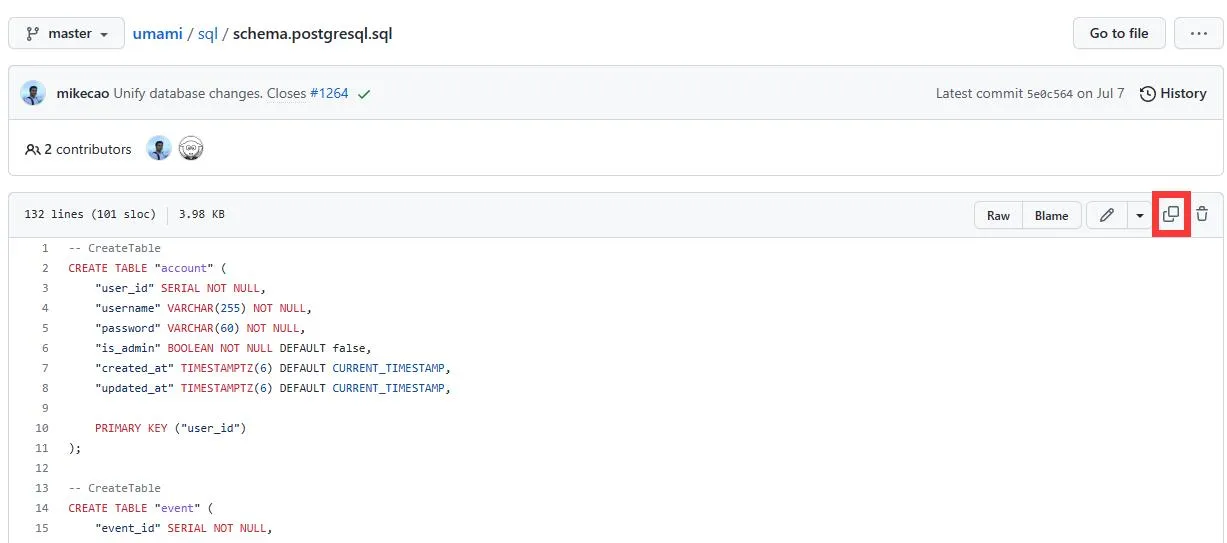Select line number 10
This screenshot has width=1227, height=543.
click(x=42, y=428)
